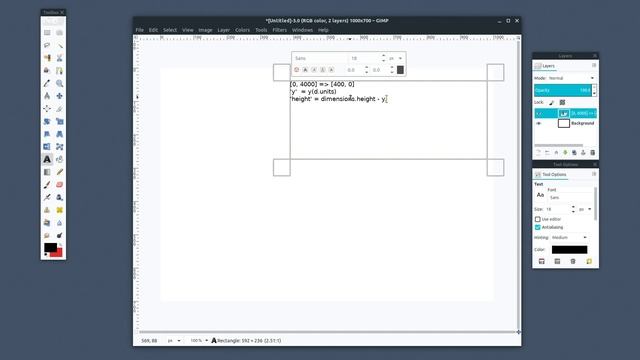This screenshot has height=360, width=640.
Task: Select the Free Select lasso tool
Action: pos(47,45)
